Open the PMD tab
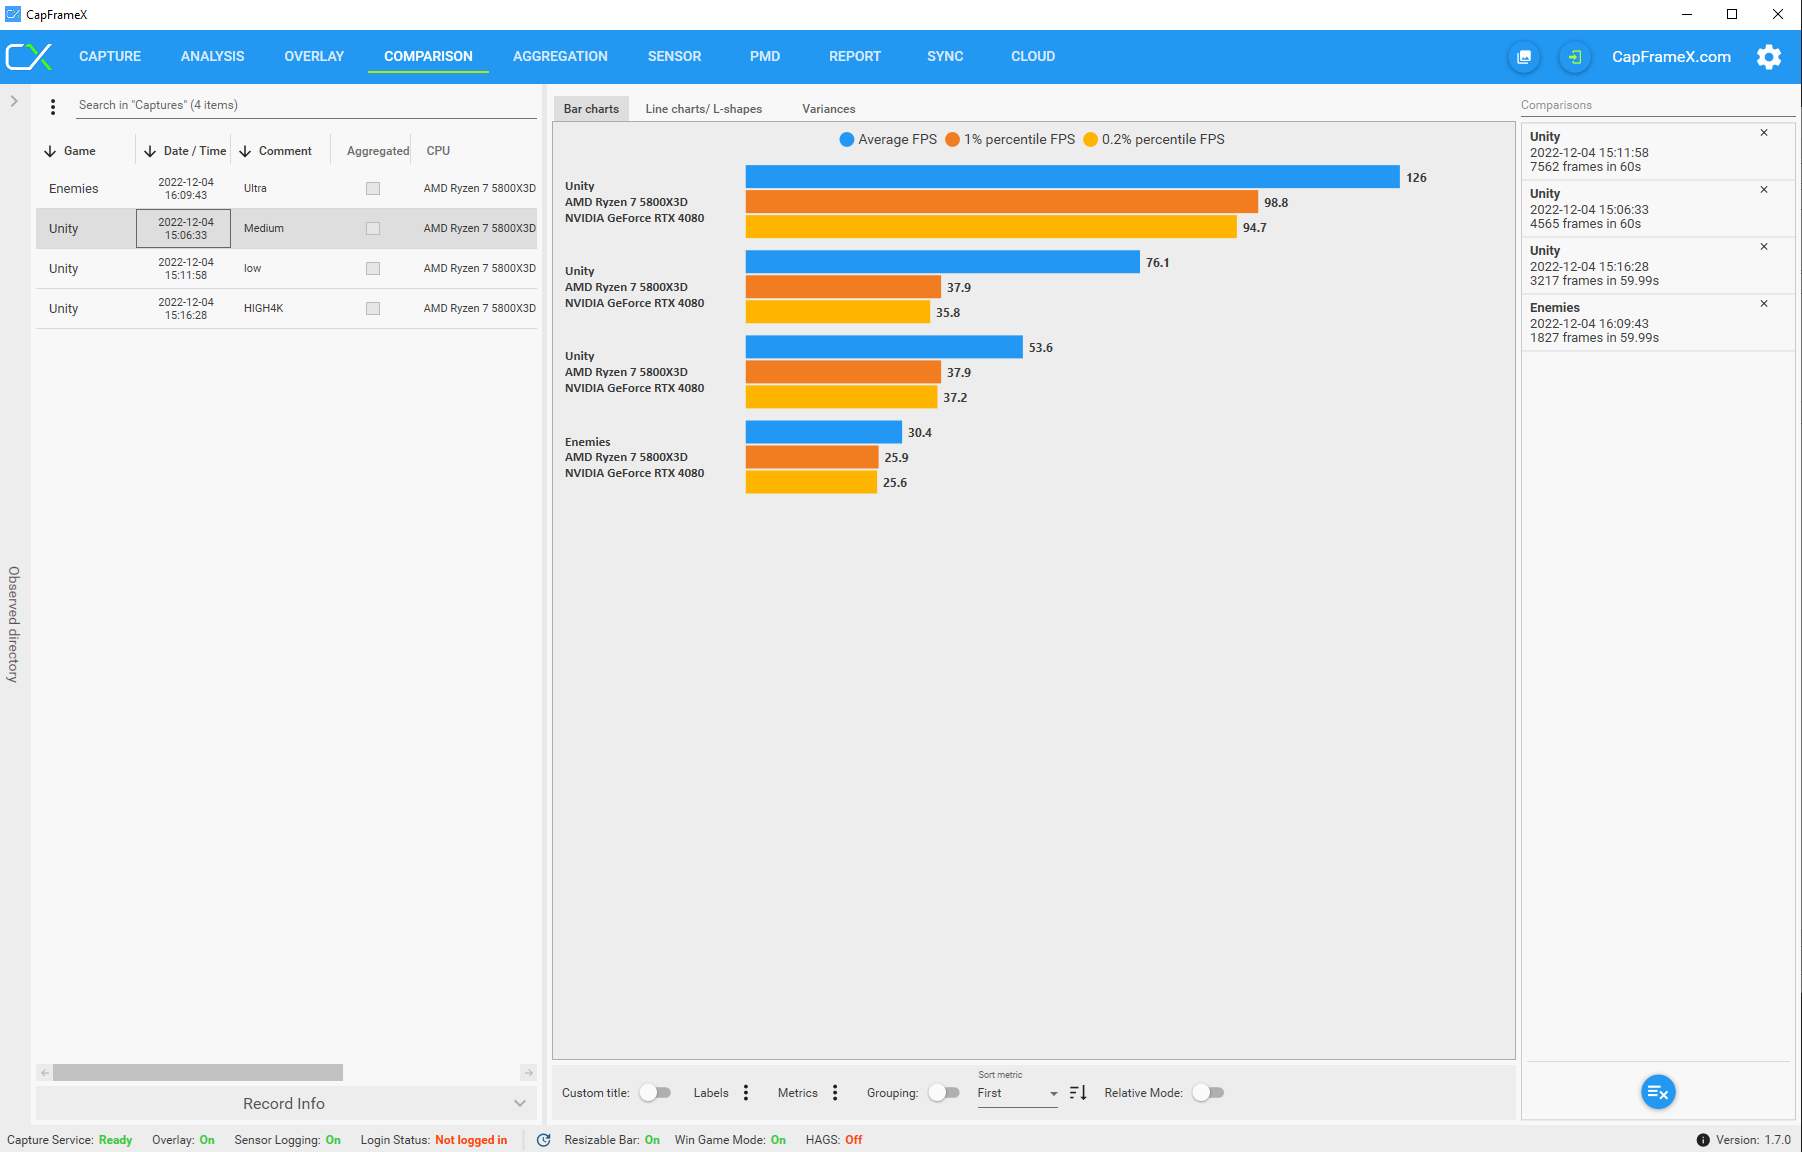The image size is (1802, 1152). (765, 57)
